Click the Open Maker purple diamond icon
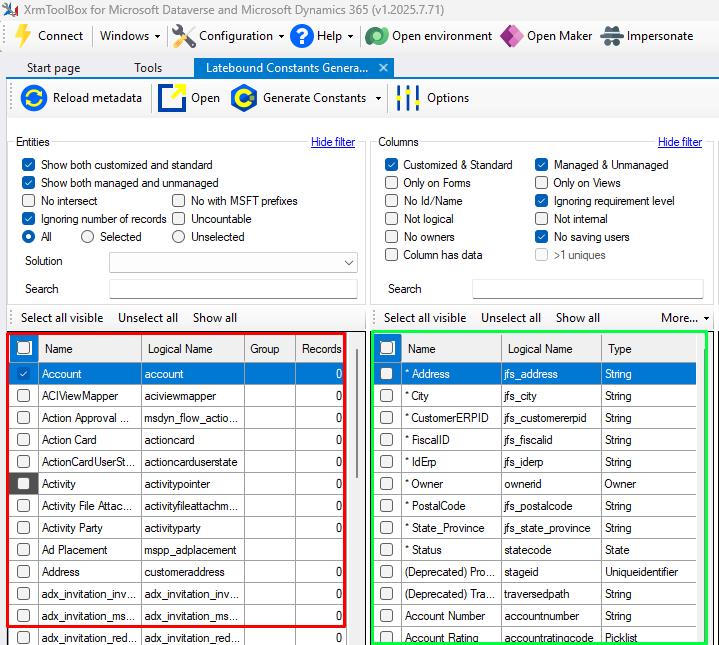Viewport: 719px width, 645px height. tap(512, 36)
